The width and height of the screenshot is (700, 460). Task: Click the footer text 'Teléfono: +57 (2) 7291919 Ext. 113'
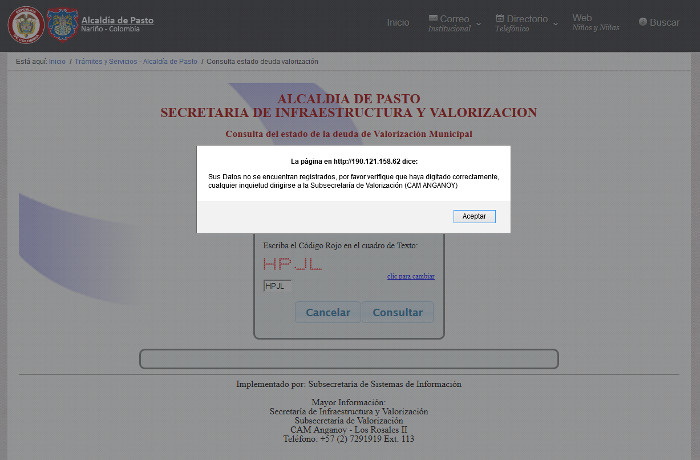point(349,439)
